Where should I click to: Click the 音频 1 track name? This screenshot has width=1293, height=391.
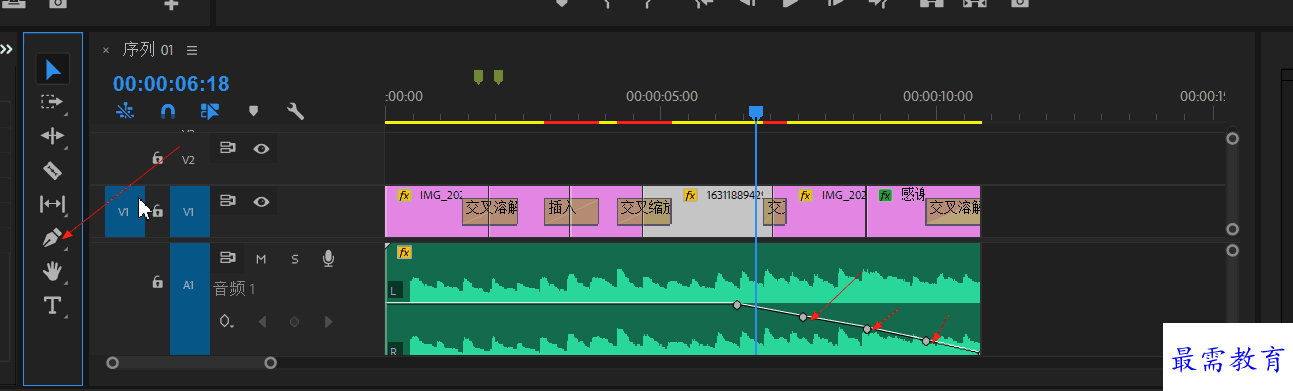click(x=235, y=289)
